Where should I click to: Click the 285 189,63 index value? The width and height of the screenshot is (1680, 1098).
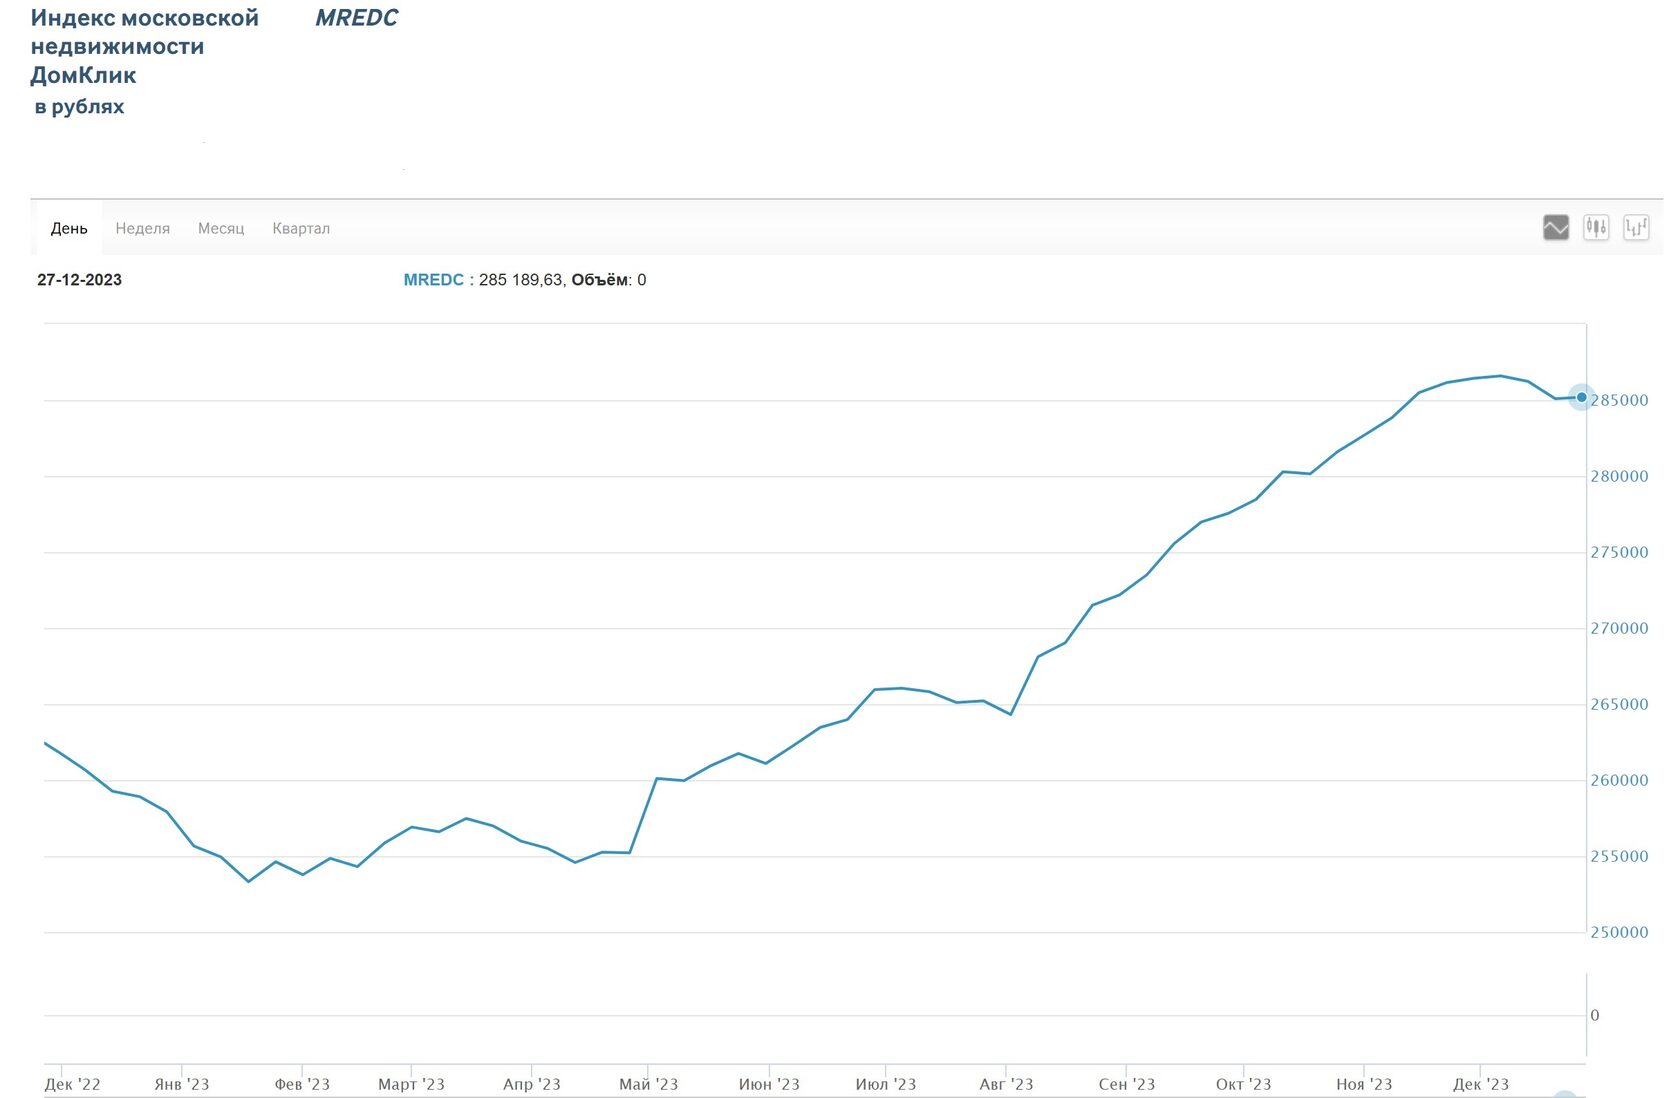click(521, 280)
